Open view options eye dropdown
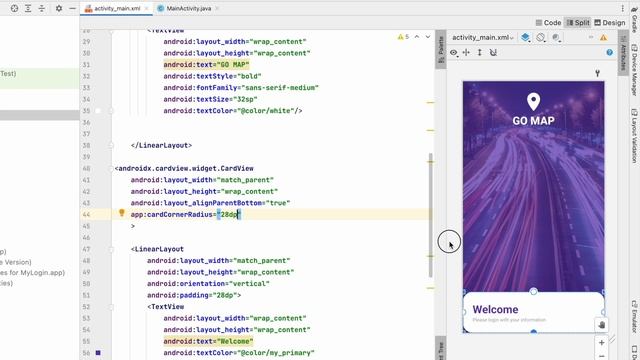This screenshot has height=360, width=640. pyautogui.click(x=454, y=53)
